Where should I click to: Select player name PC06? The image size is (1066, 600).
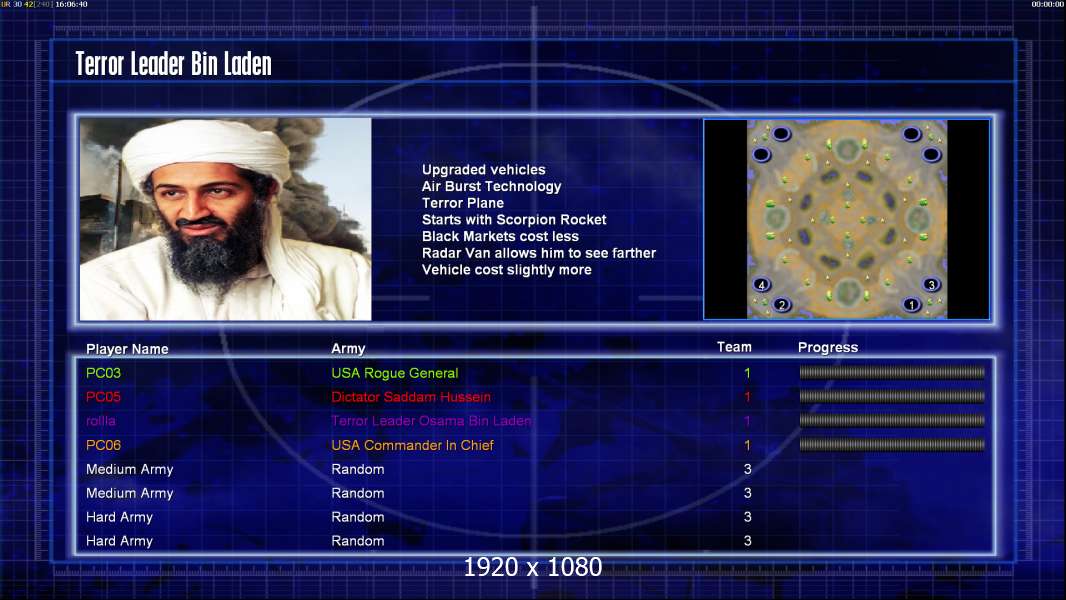[103, 445]
